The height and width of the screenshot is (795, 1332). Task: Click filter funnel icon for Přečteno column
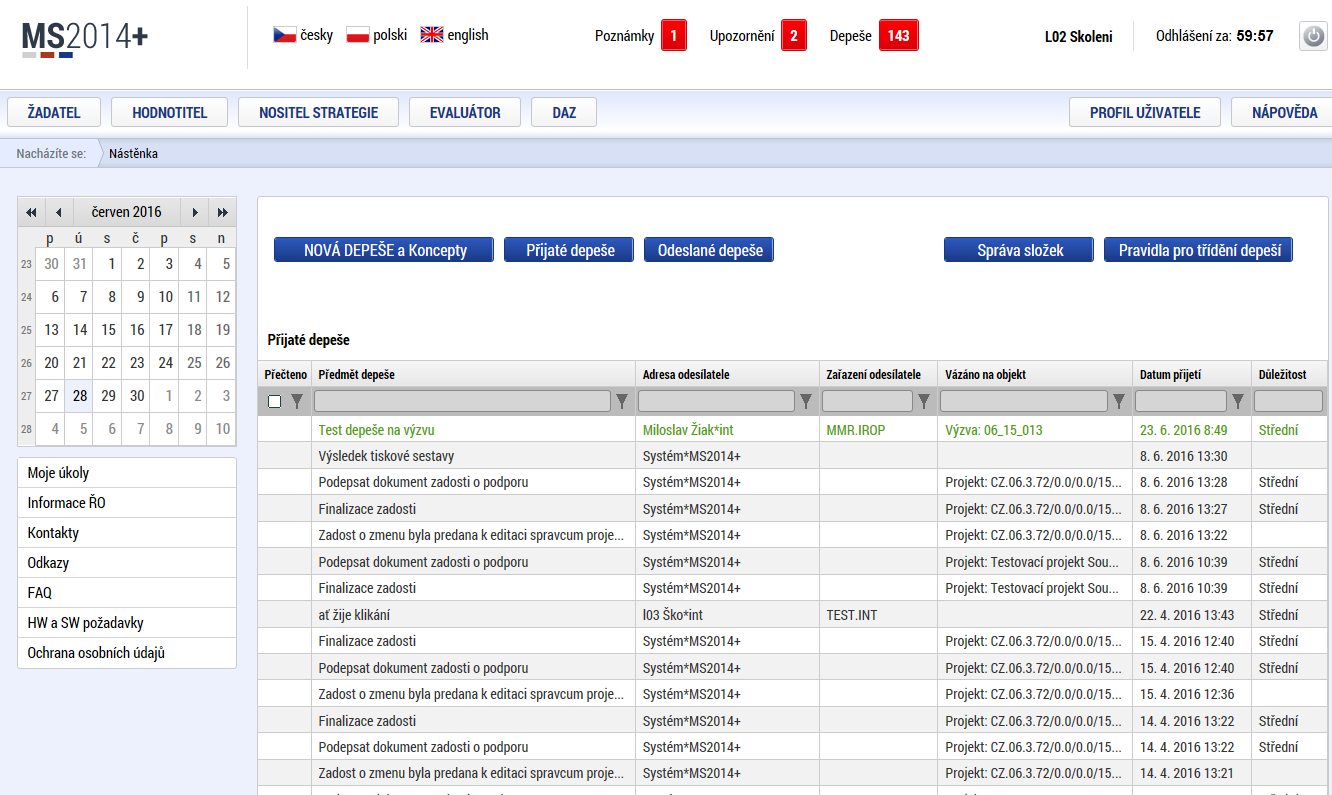(296, 402)
